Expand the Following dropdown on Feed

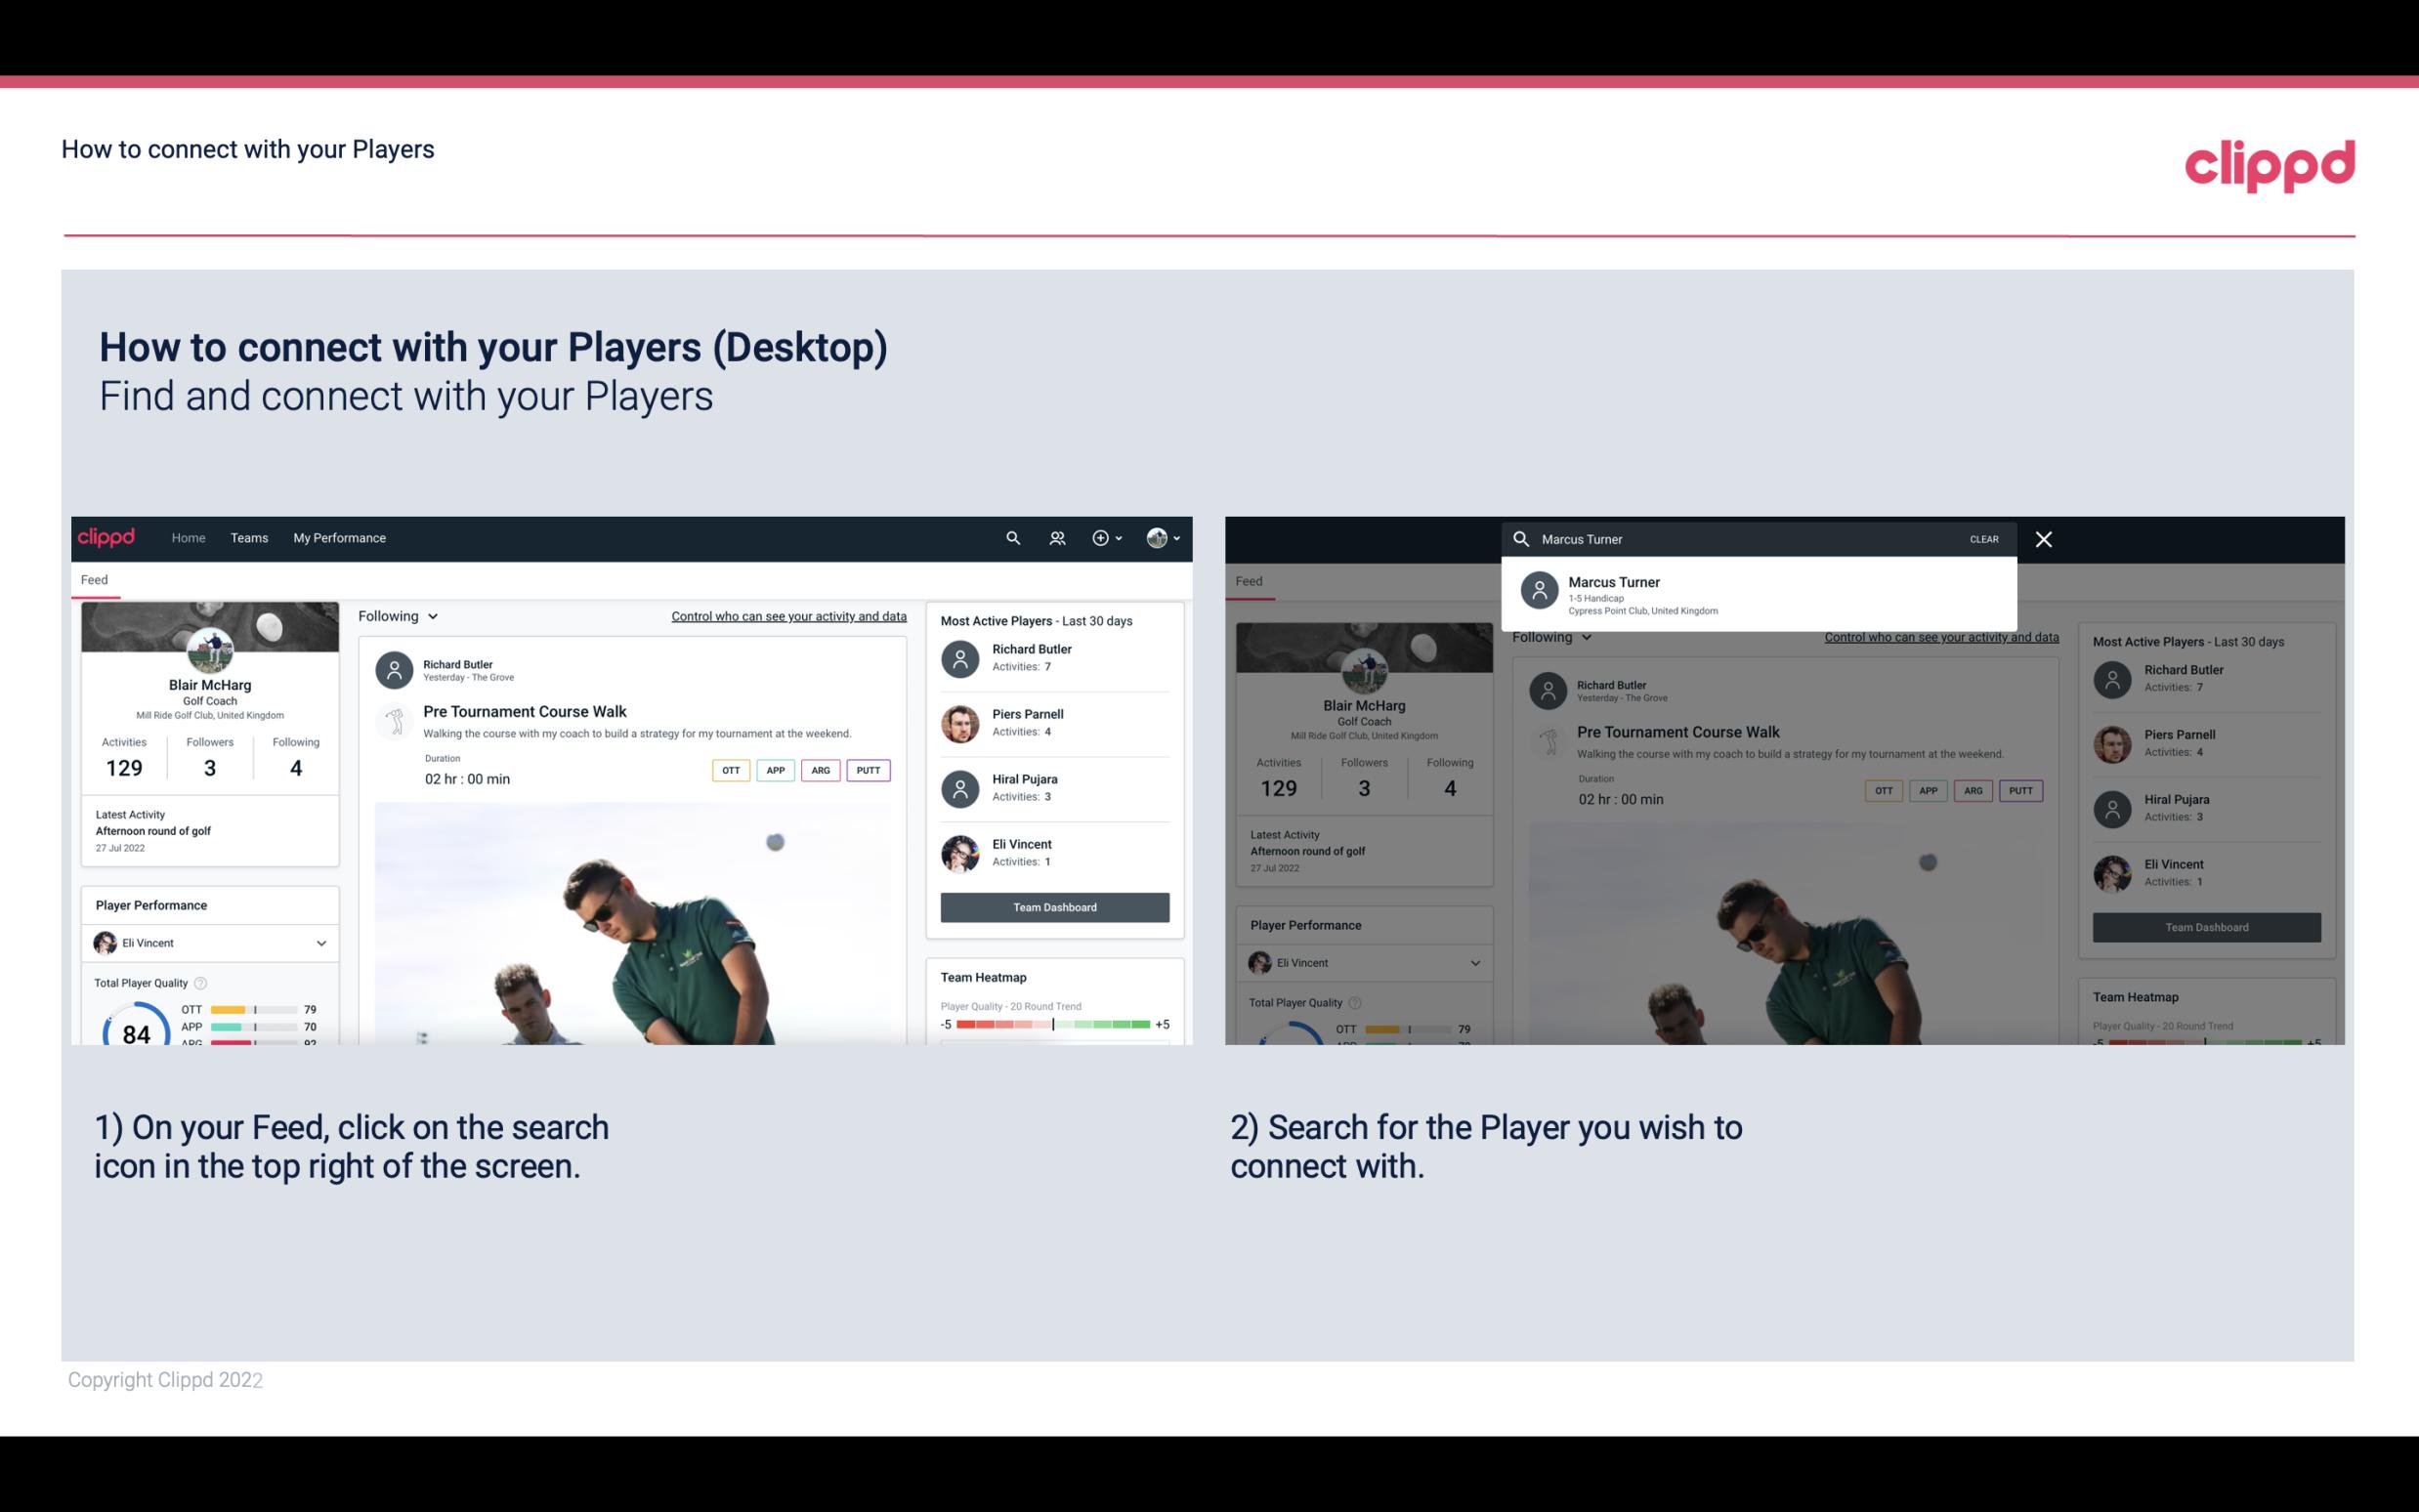coord(399,615)
